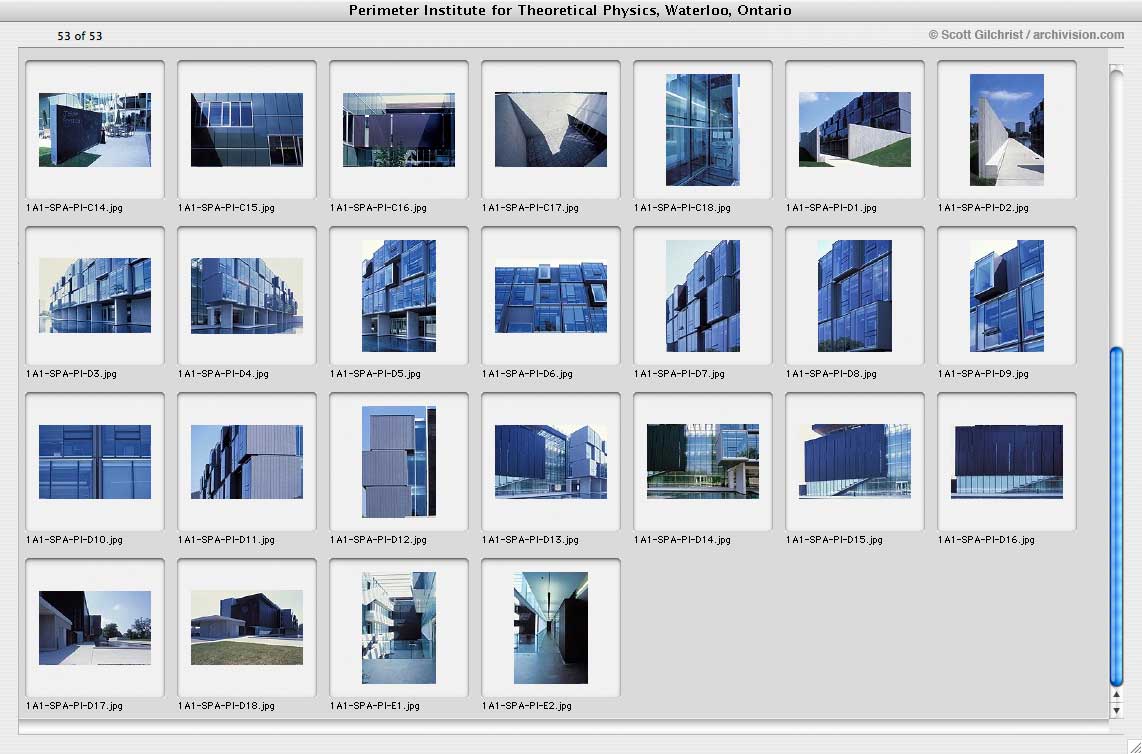1142x754 pixels.
Task: Click the thumbnail for 1A1-SPA-PI-C16.jpg
Action: [x=399, y=130]
